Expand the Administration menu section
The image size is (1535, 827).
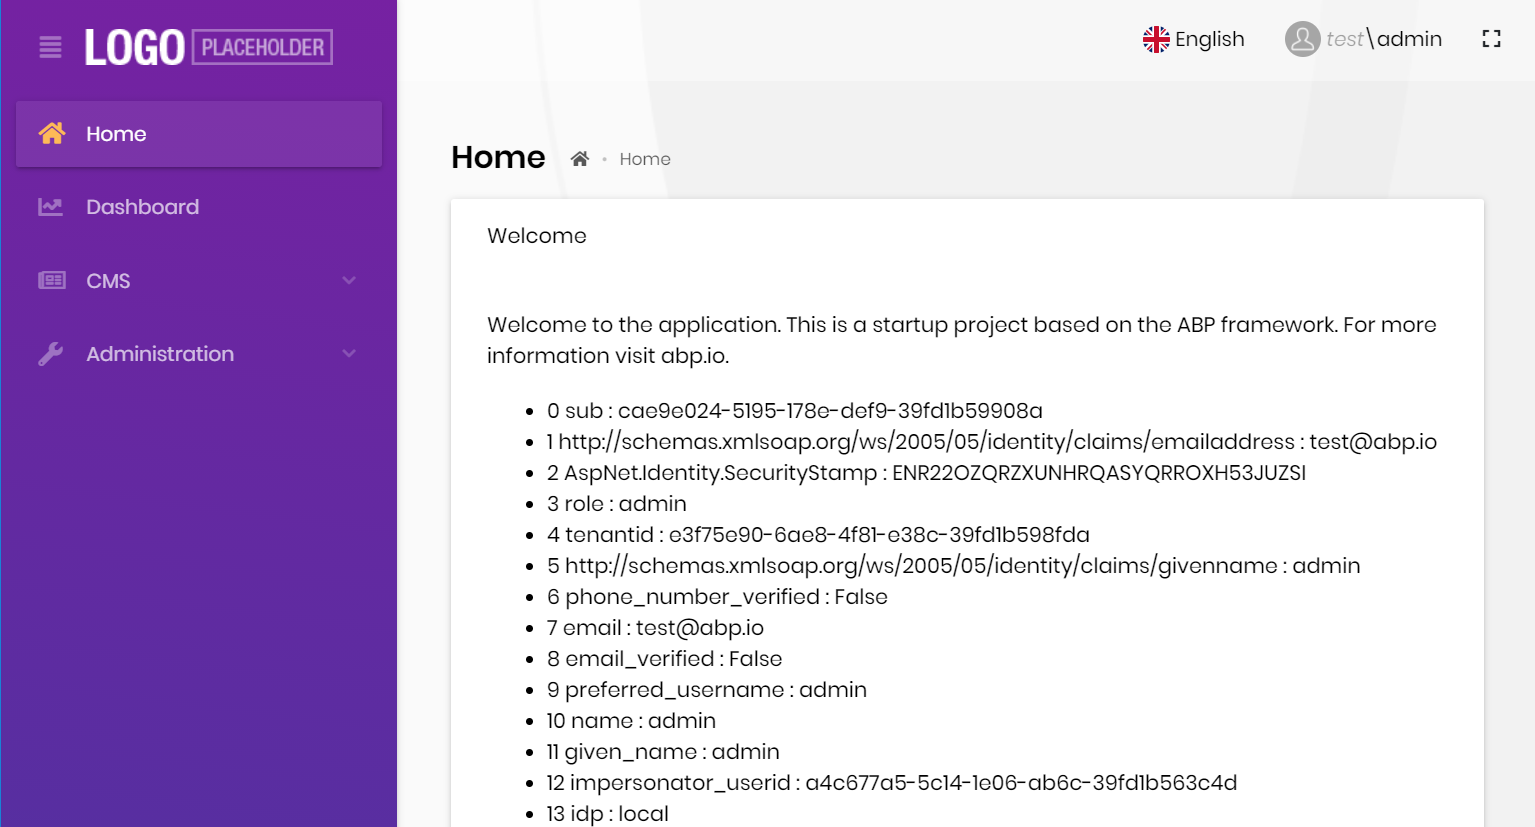pos(349,353)
